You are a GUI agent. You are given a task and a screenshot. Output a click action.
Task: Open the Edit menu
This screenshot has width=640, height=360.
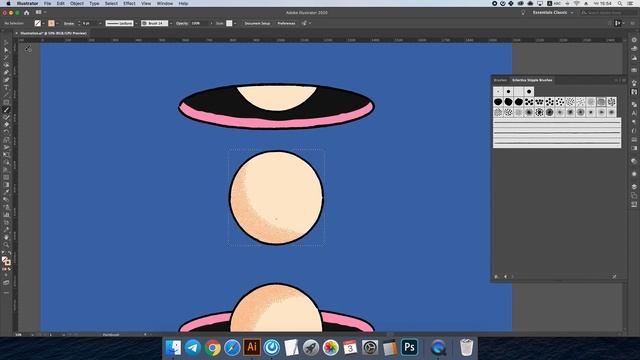60,3
